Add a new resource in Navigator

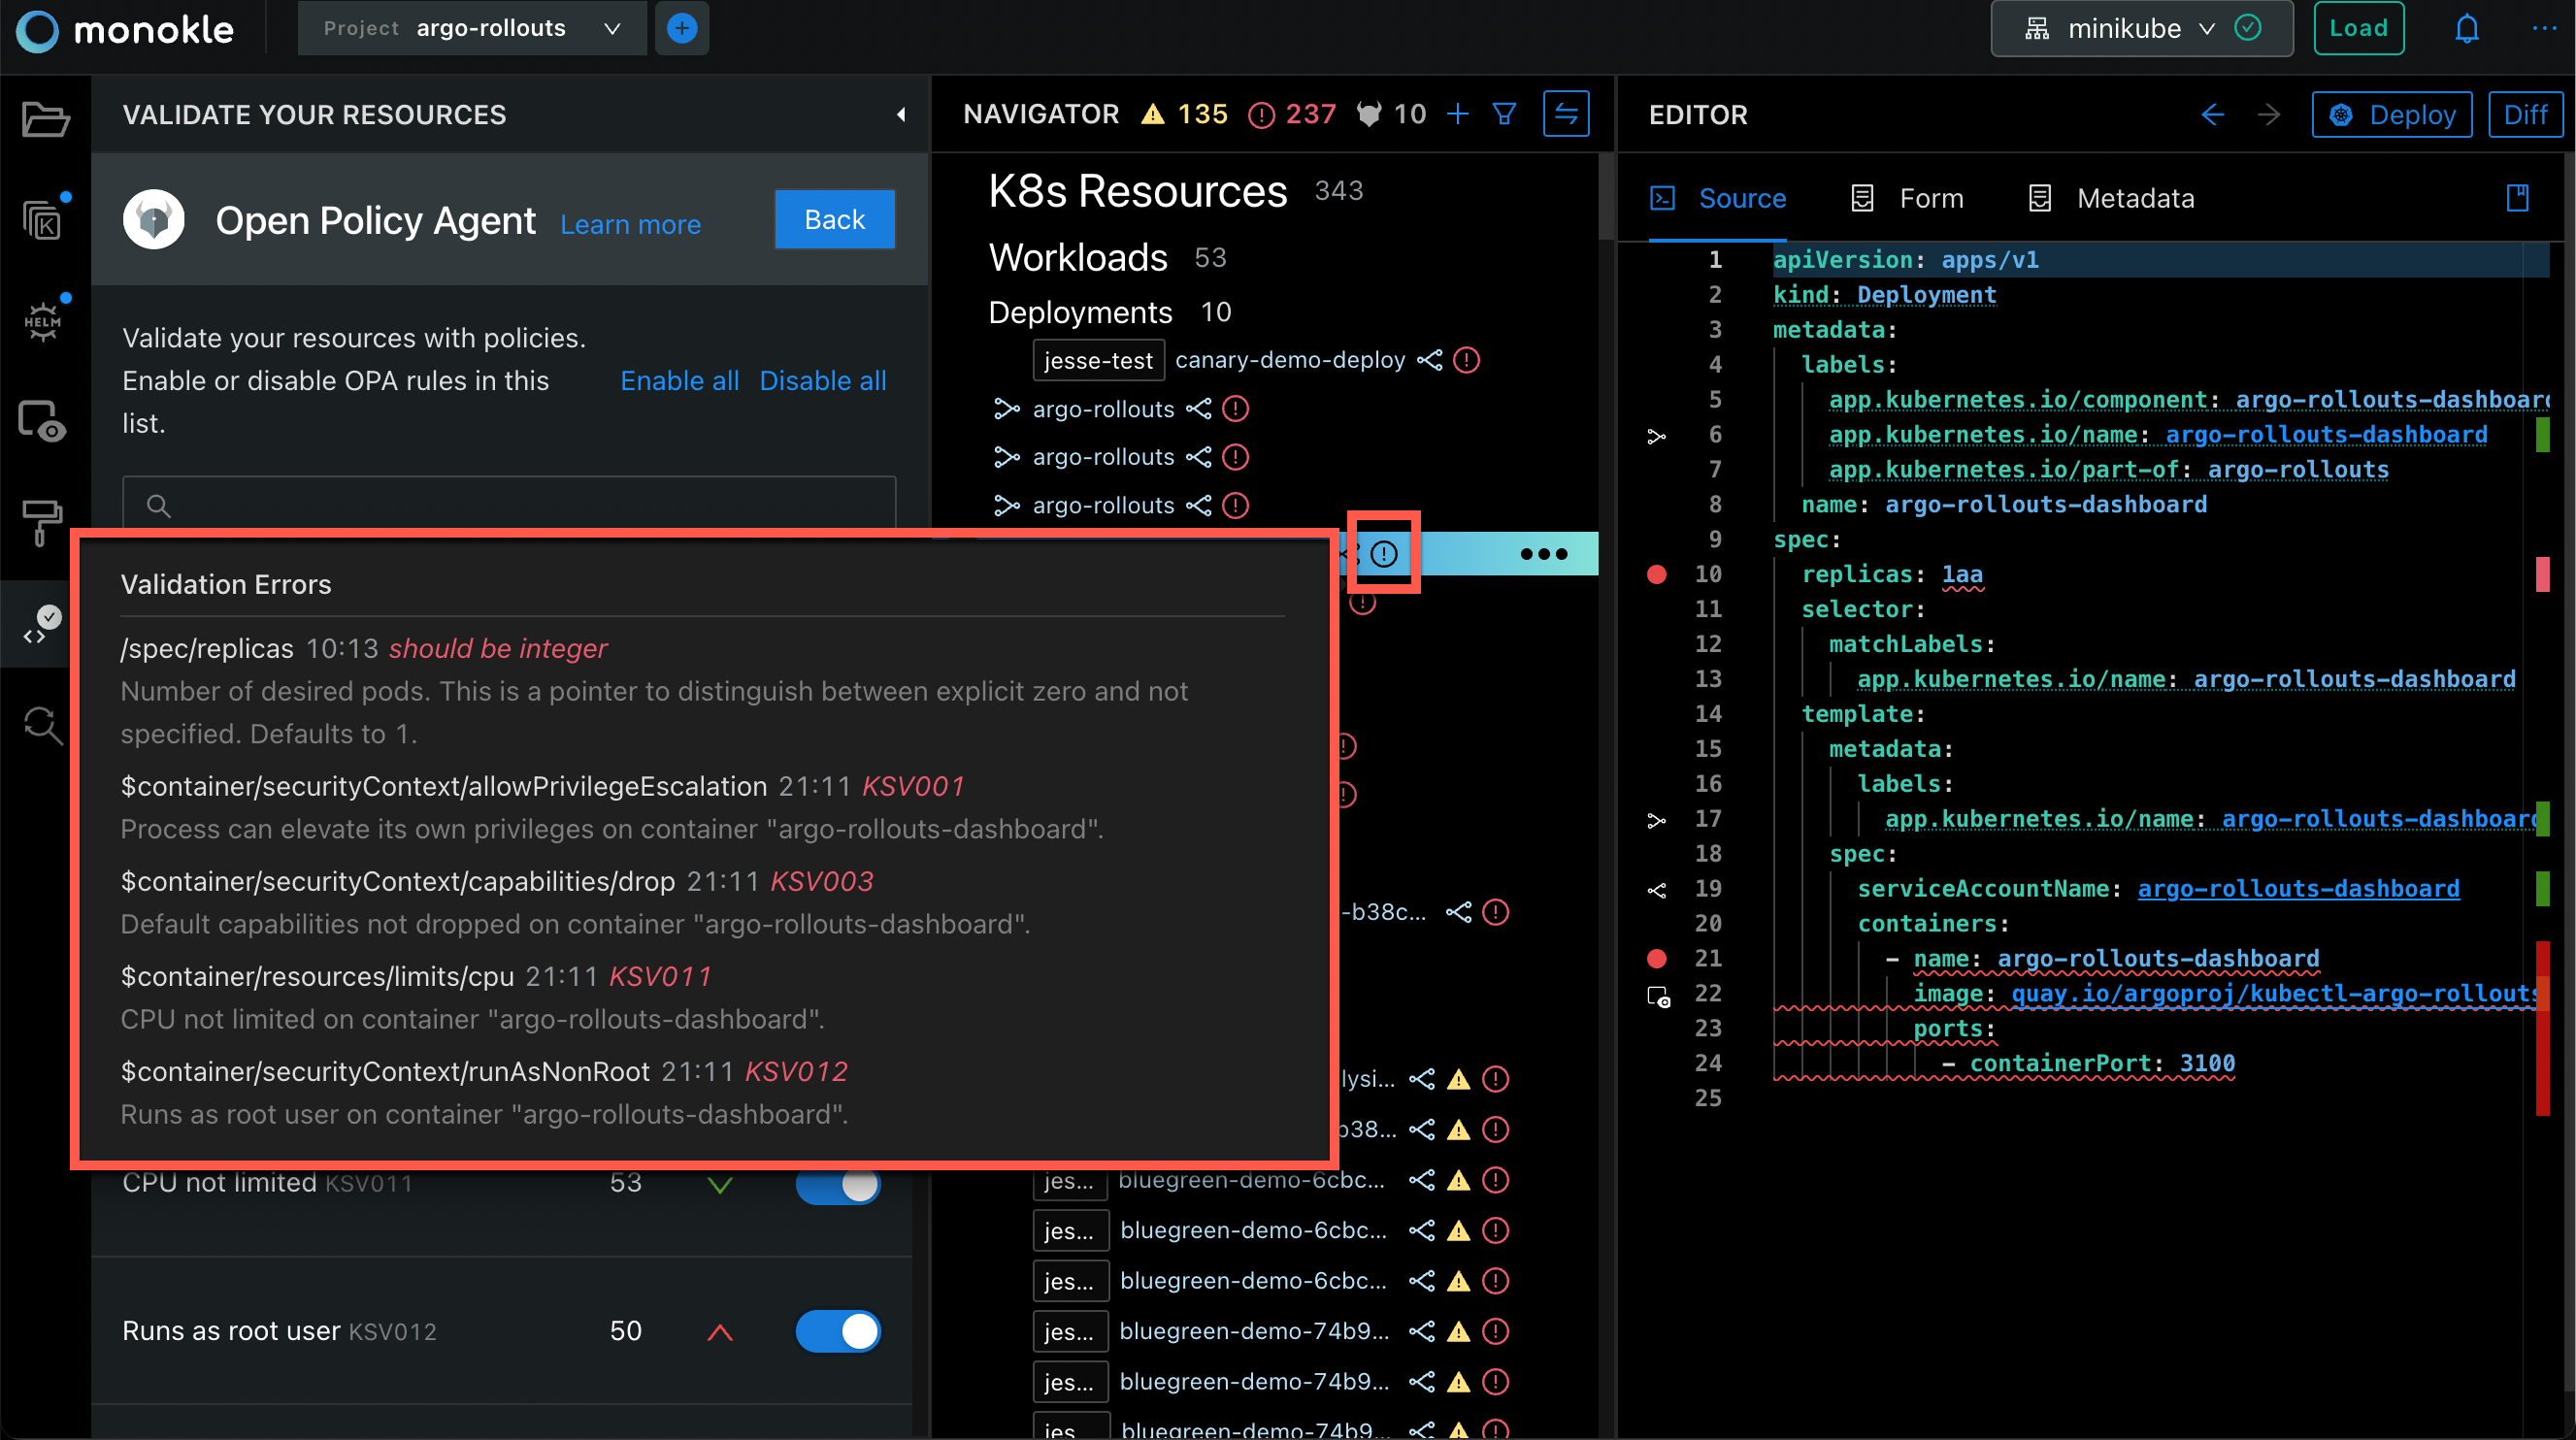pos(1458,114)
